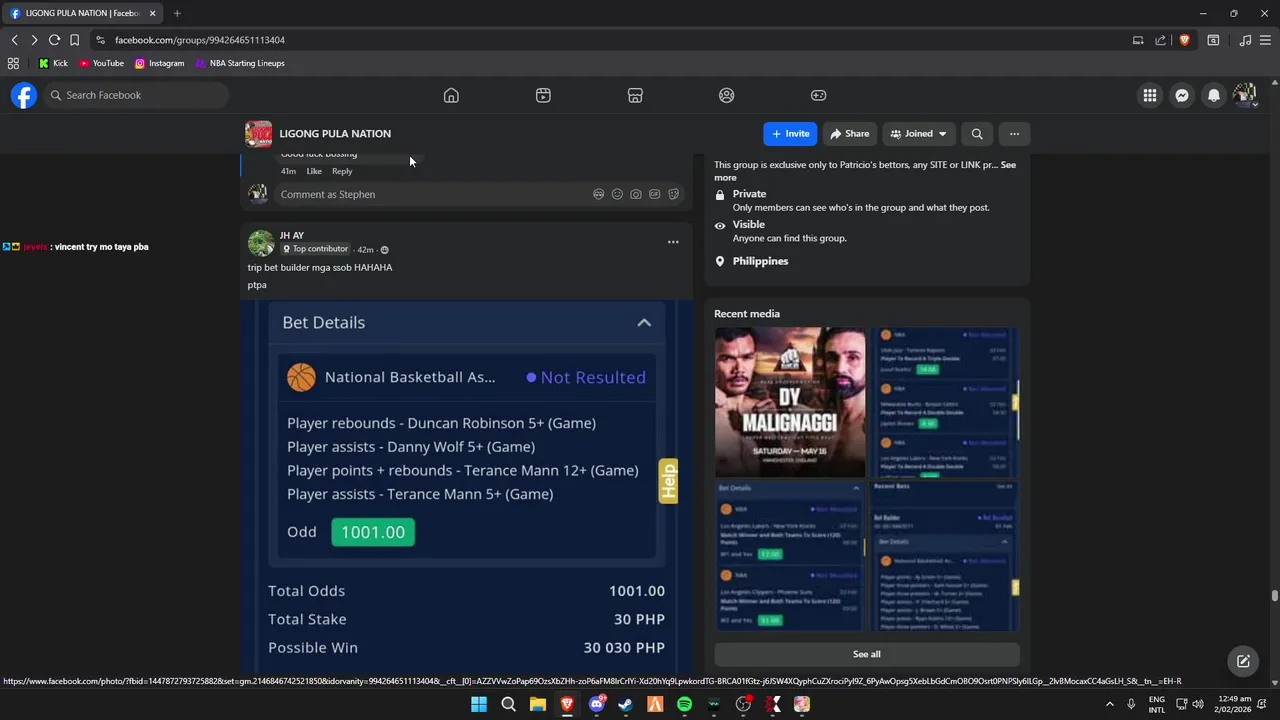Insert GIF in comment box
The height and width of the screenshot is (720, 1280).
[x=654, y=194]
